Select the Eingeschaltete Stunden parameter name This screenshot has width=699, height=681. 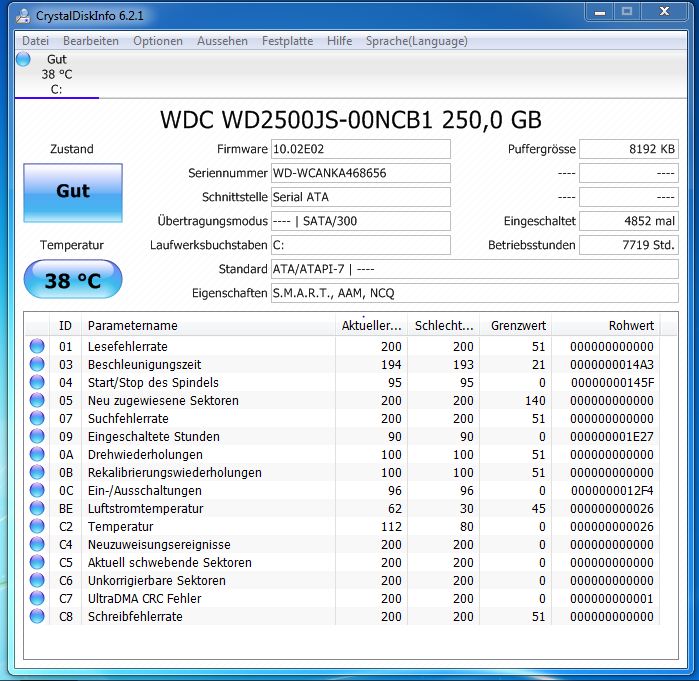pos(154,437)
